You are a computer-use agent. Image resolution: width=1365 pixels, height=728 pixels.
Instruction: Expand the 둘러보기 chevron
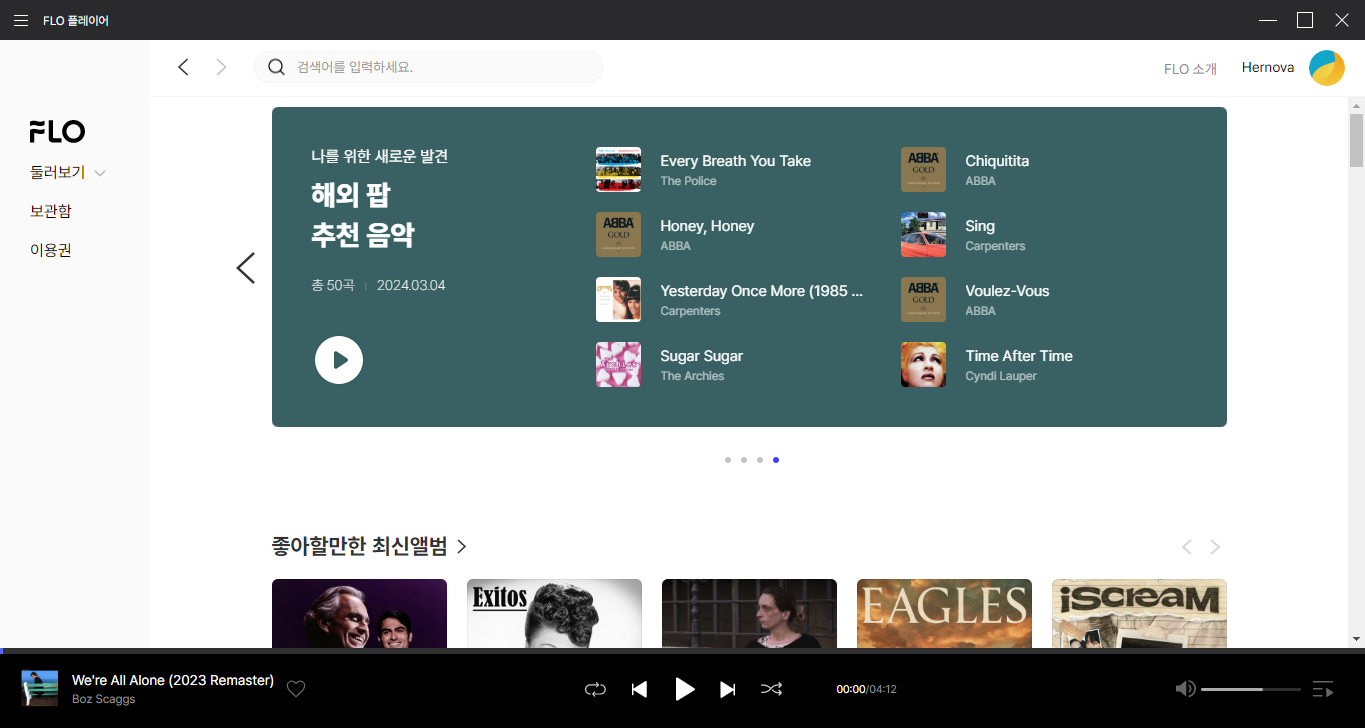pos(100,173)
